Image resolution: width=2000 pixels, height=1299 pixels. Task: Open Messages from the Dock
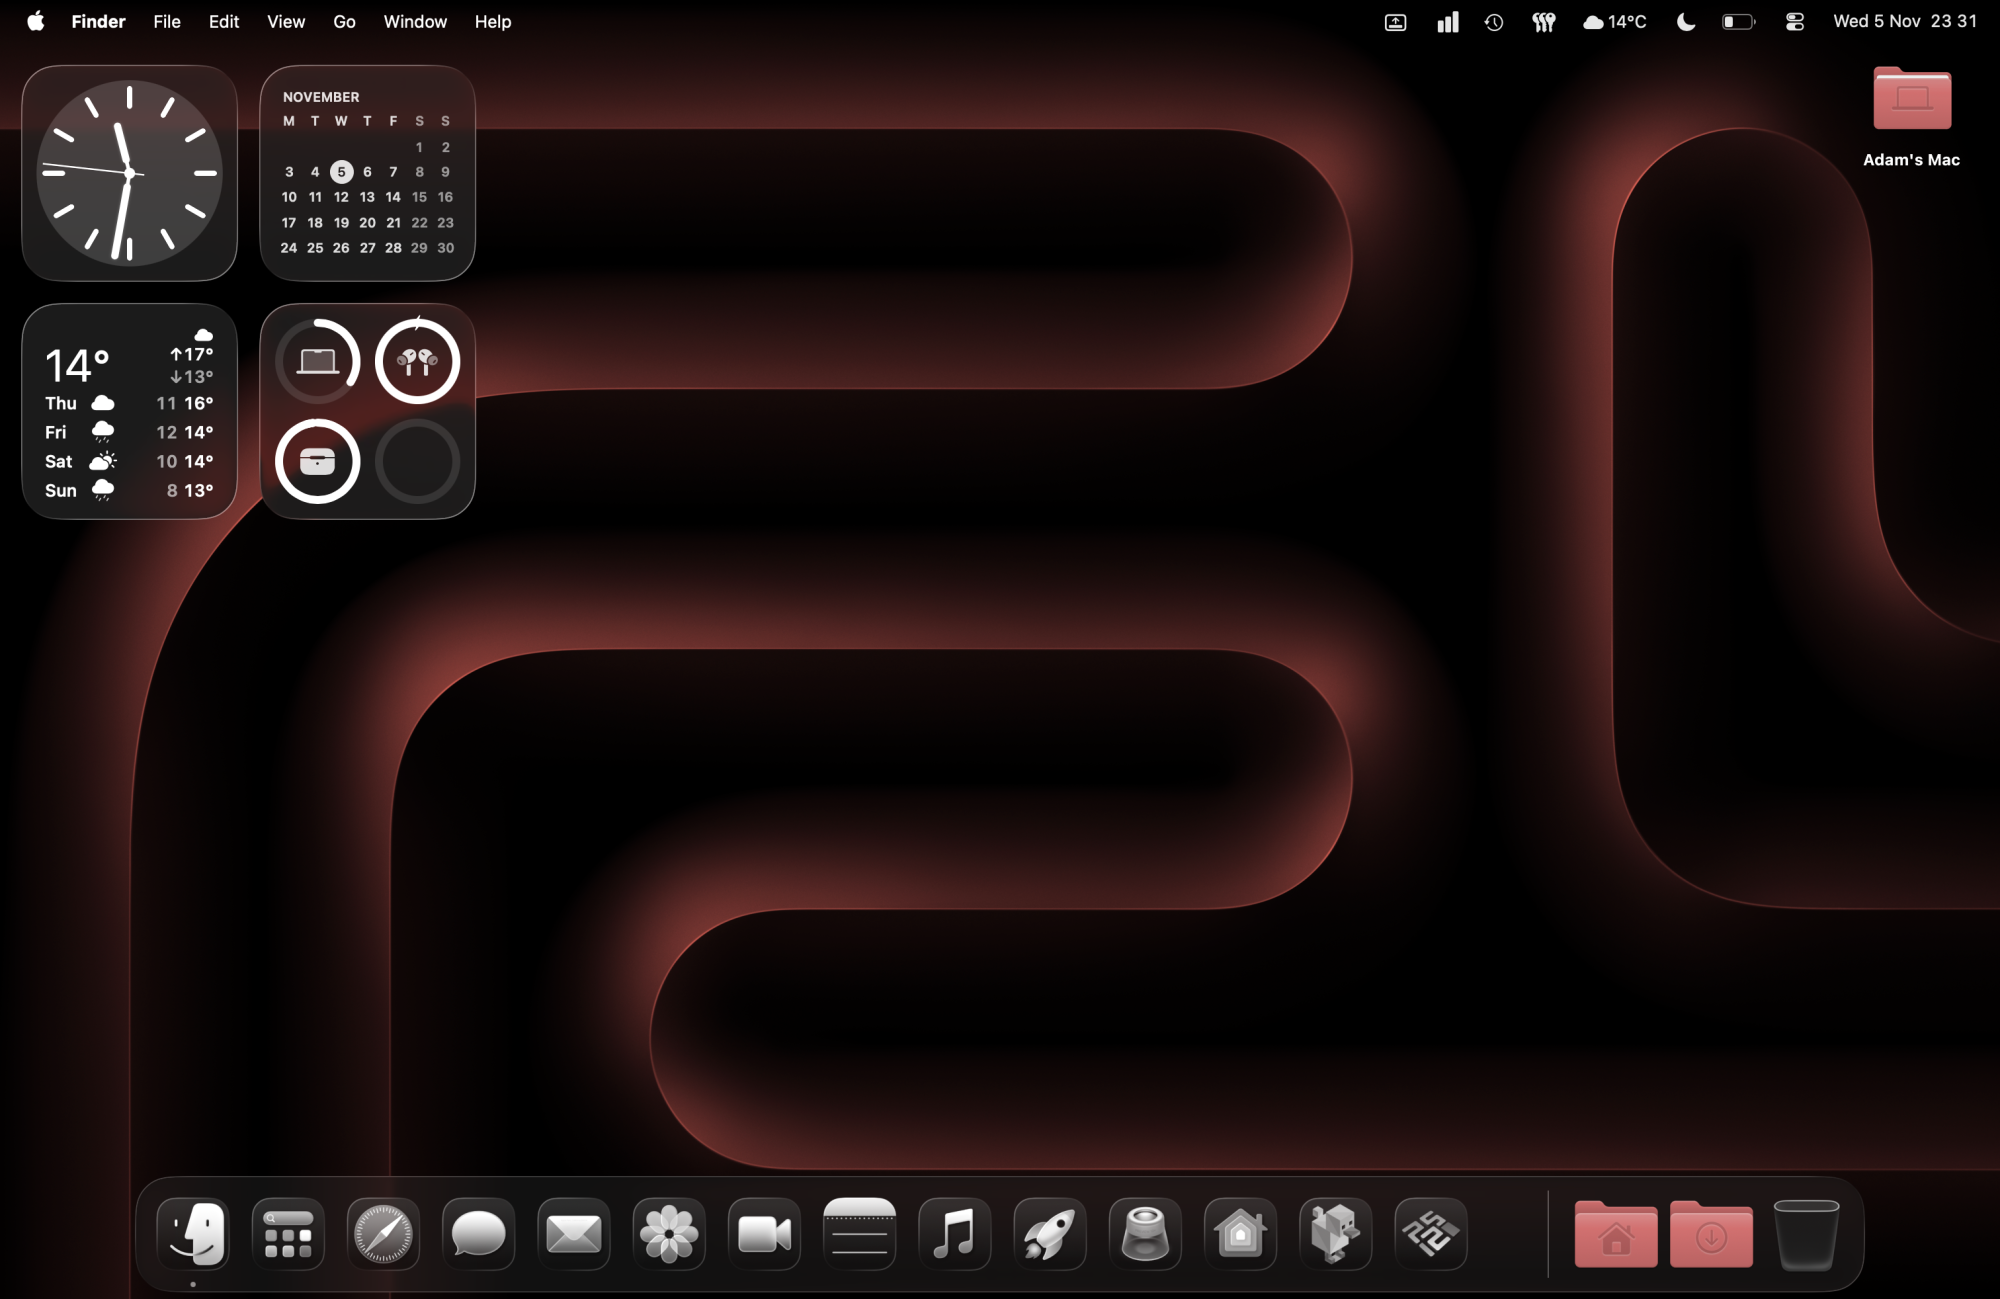(478, 1234)
